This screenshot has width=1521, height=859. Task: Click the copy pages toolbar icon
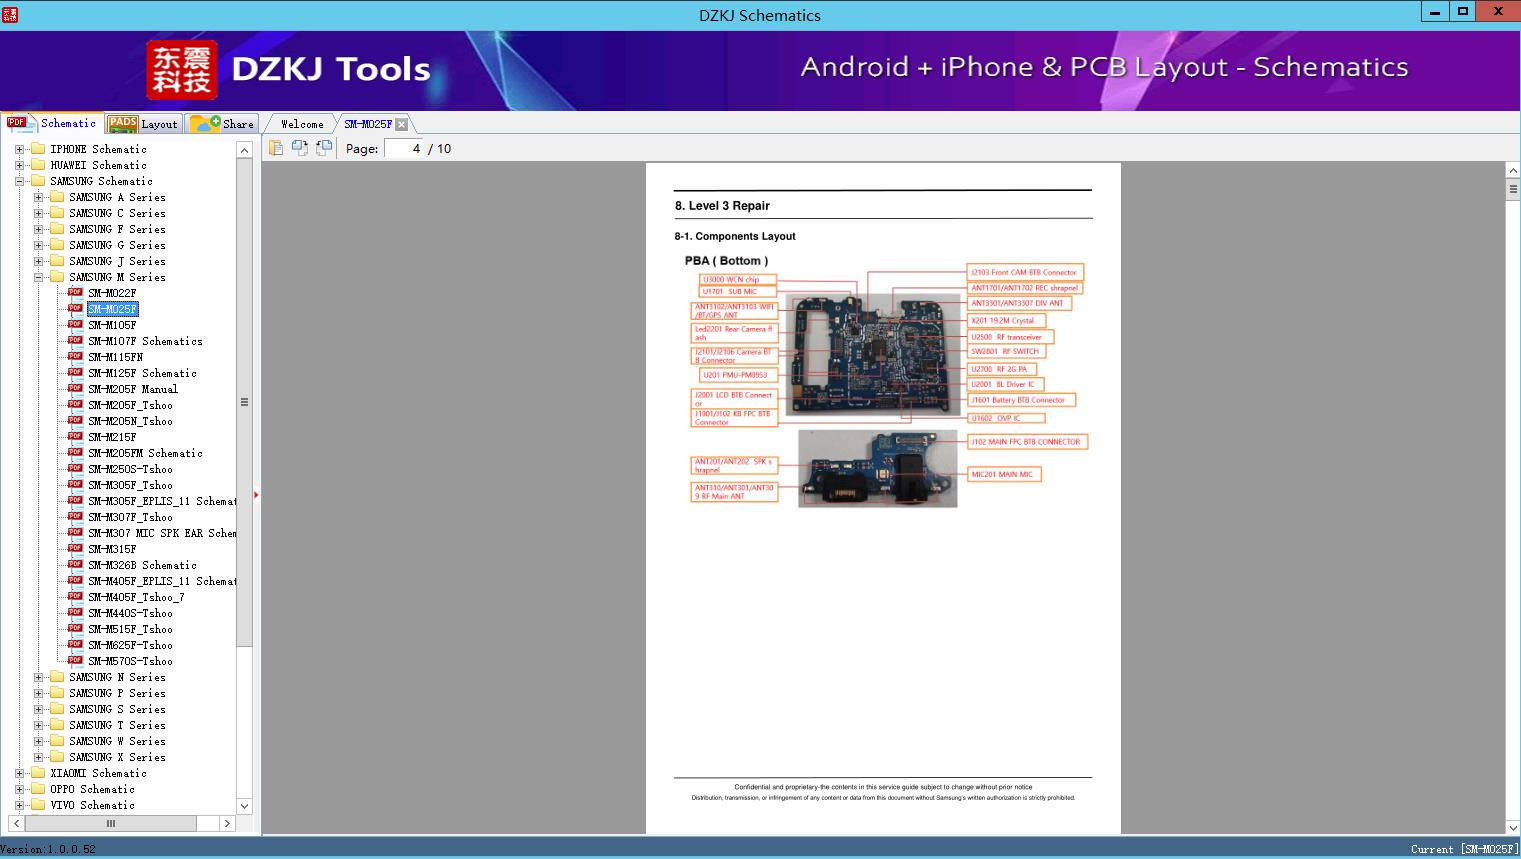click(x=275, y=148)
